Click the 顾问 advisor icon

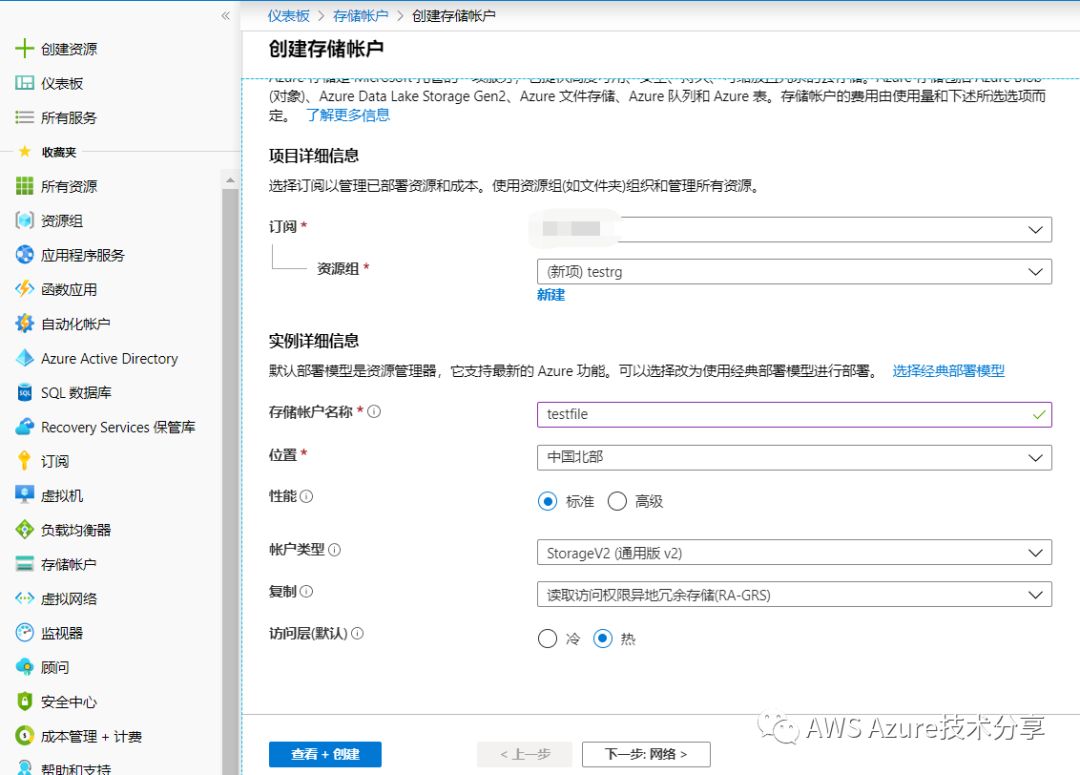24,667
